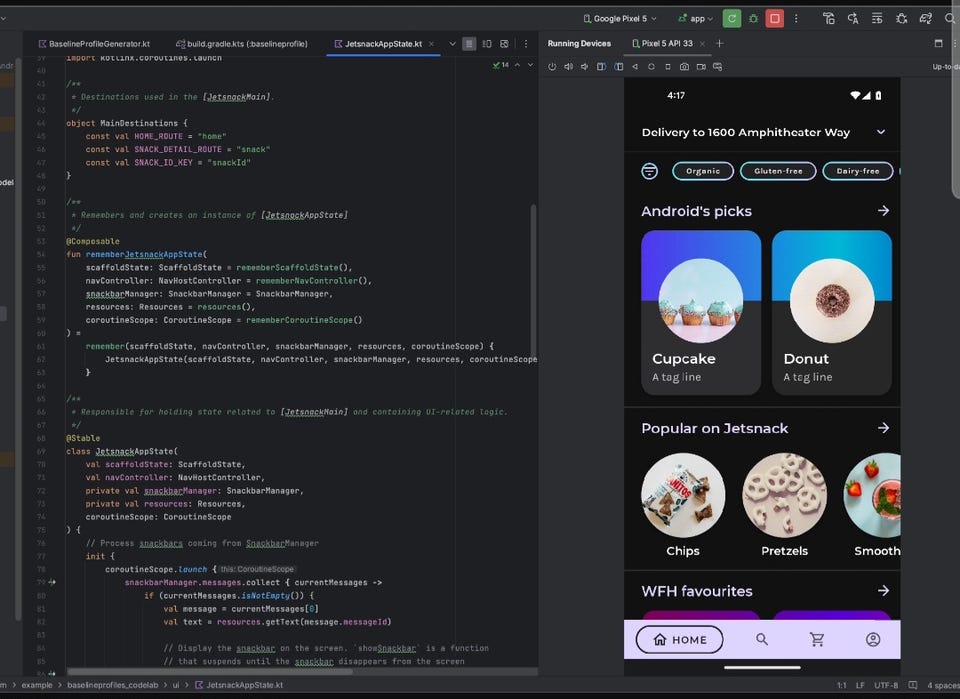Screen dimensions: 960x699
Task: Open the Search tab in Jetsnack
Action: pyautogui.click(x=762, y=639)
